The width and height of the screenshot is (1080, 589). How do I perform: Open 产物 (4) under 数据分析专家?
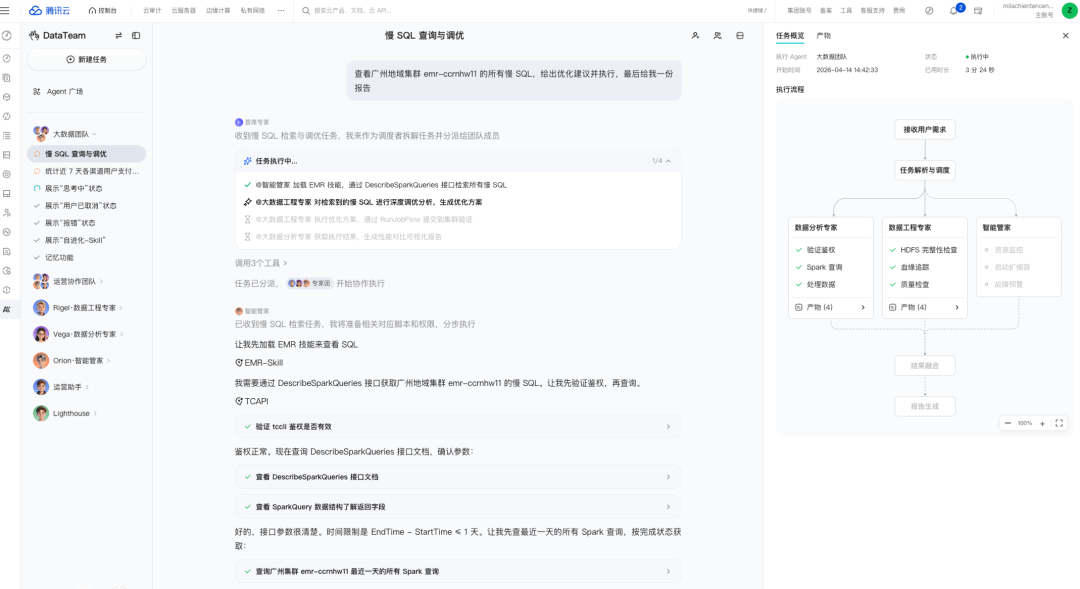[831, 307]
